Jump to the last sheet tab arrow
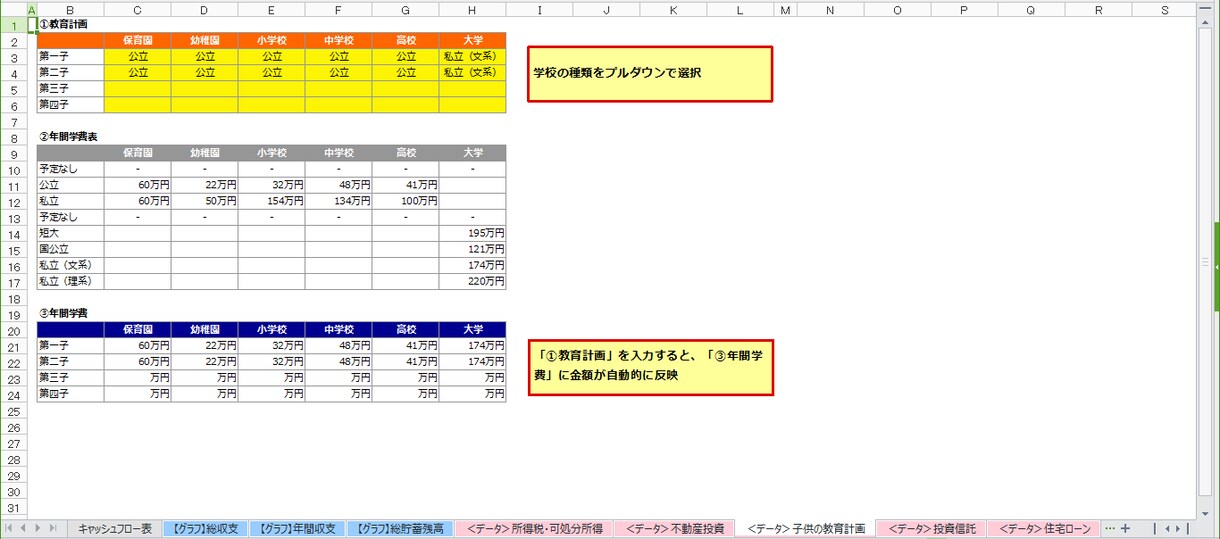1220x539 pixels. tap(54, 528)
